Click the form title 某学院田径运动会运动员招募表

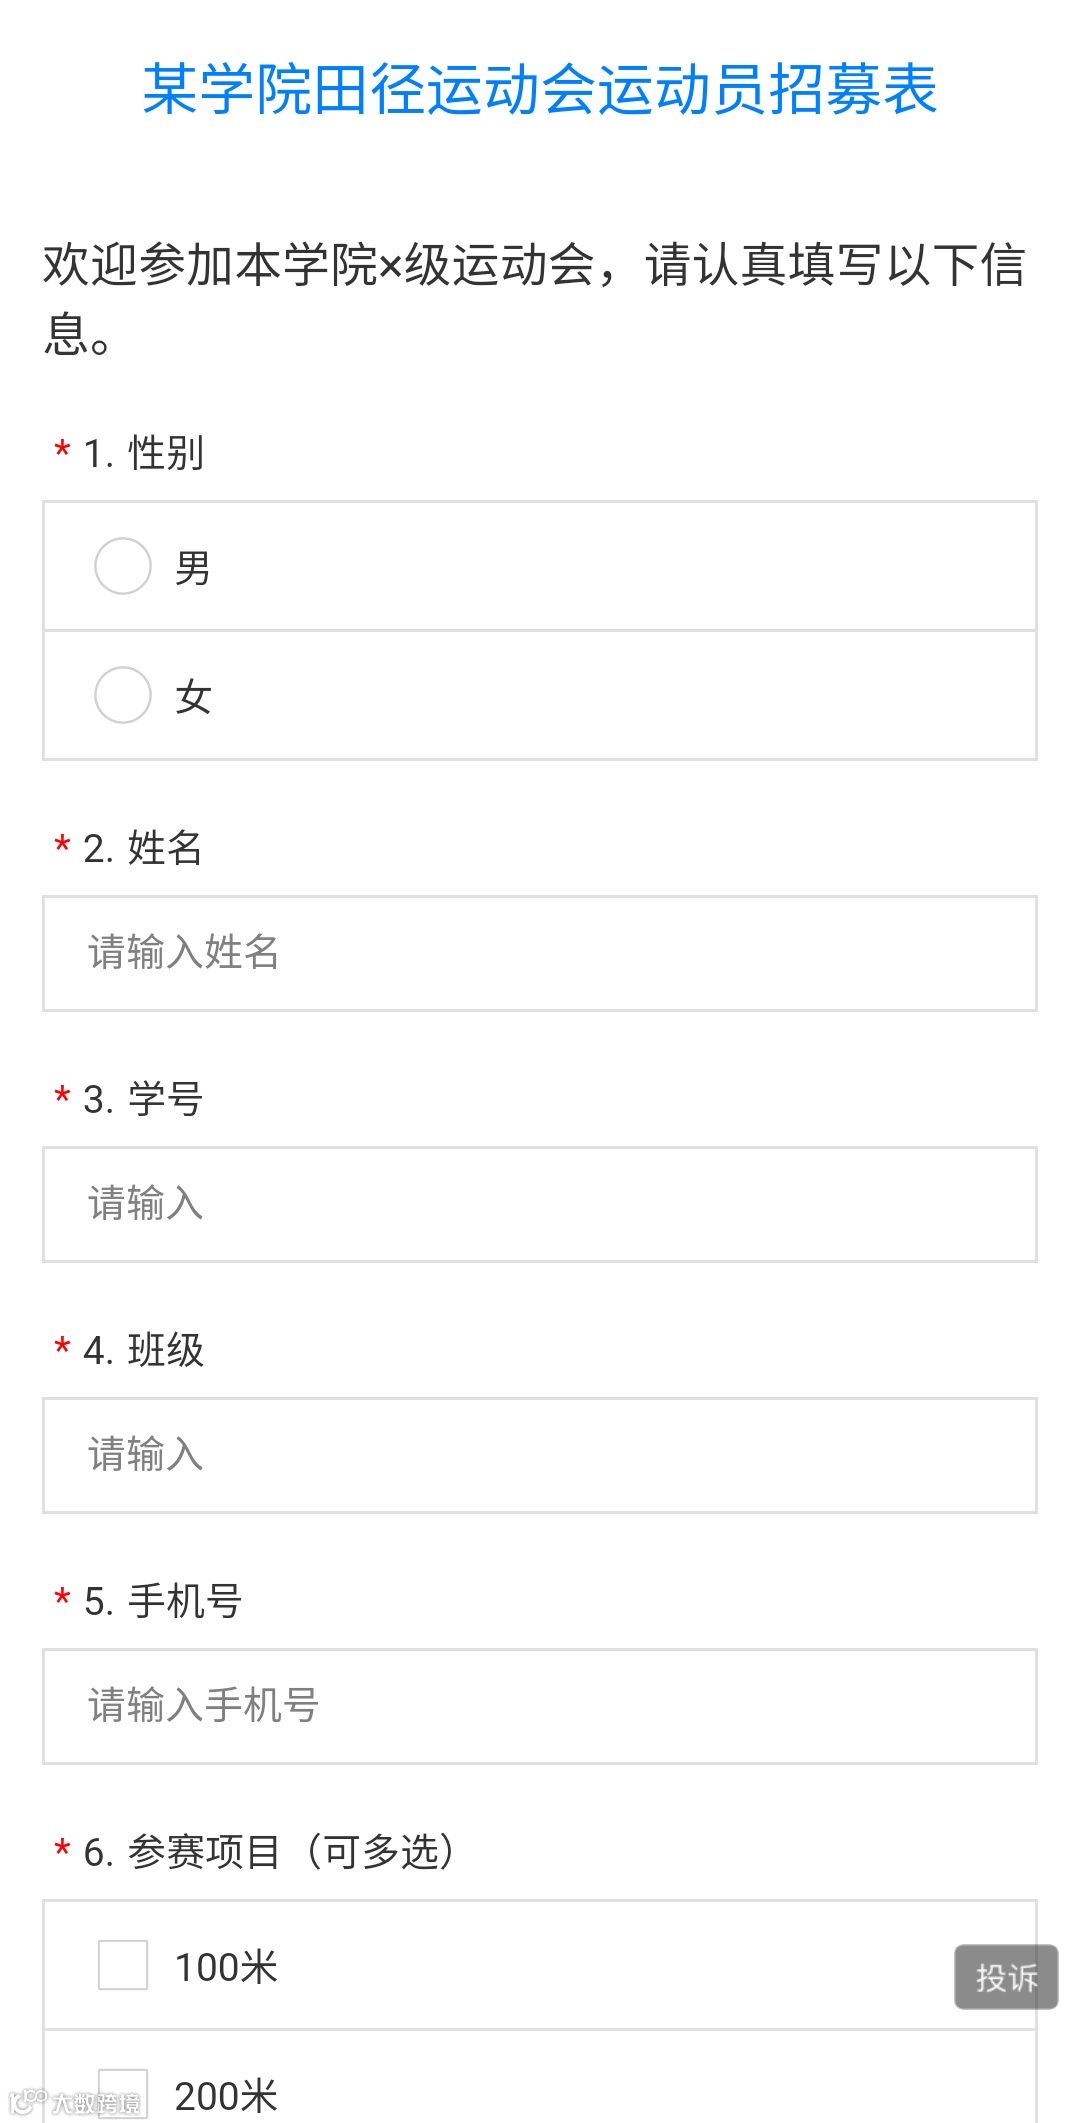539,89
